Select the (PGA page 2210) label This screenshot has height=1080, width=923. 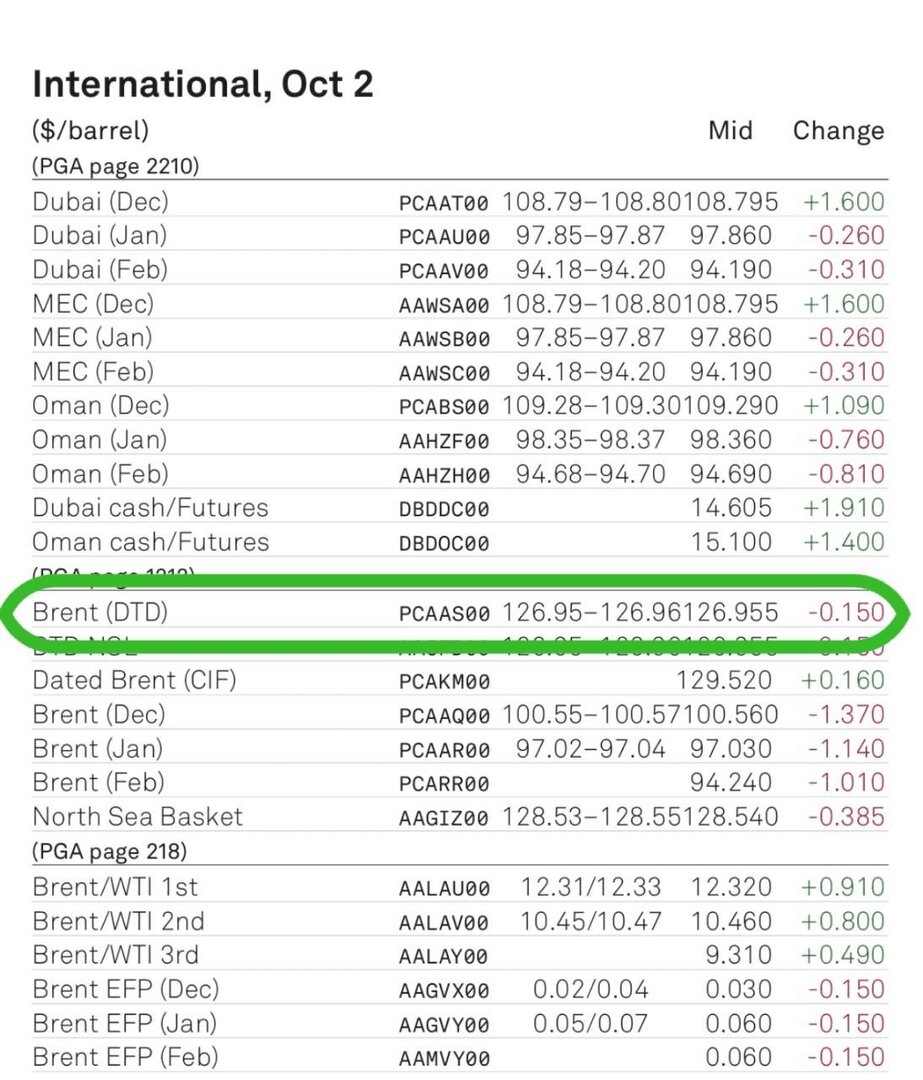click(116, 166)
